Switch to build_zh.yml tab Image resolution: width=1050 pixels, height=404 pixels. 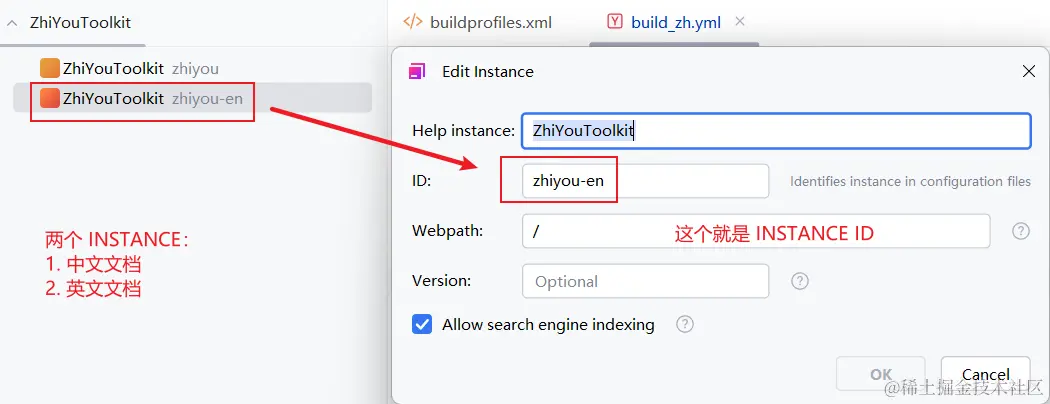tap(676, 22)
